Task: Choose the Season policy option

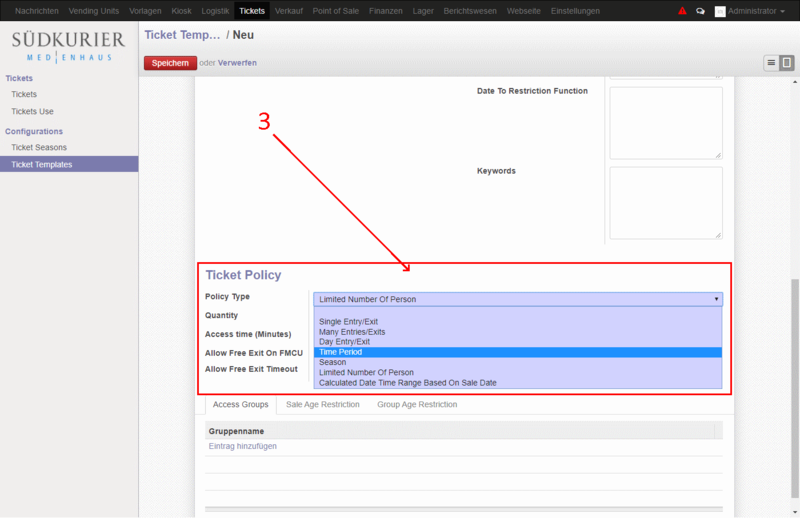Action: (333, 362)
